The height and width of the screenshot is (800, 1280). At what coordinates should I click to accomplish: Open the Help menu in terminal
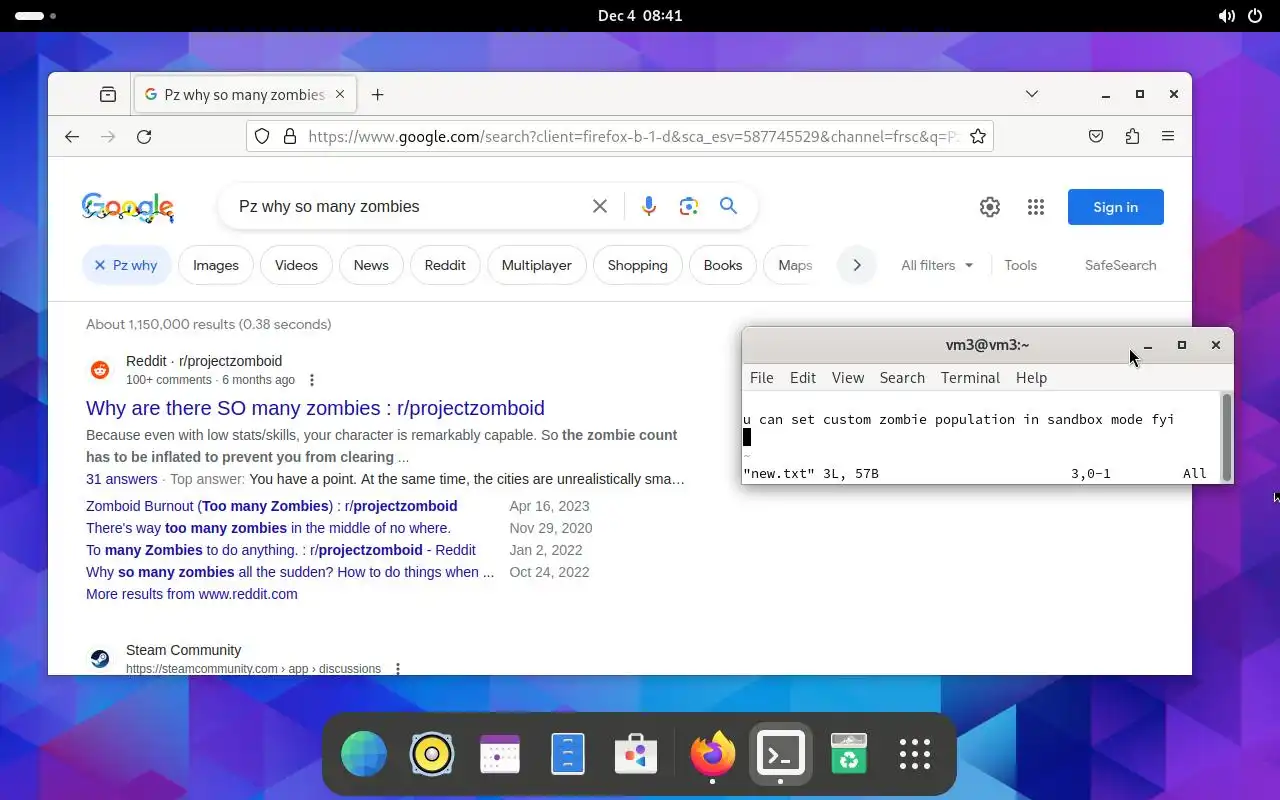1031,378
